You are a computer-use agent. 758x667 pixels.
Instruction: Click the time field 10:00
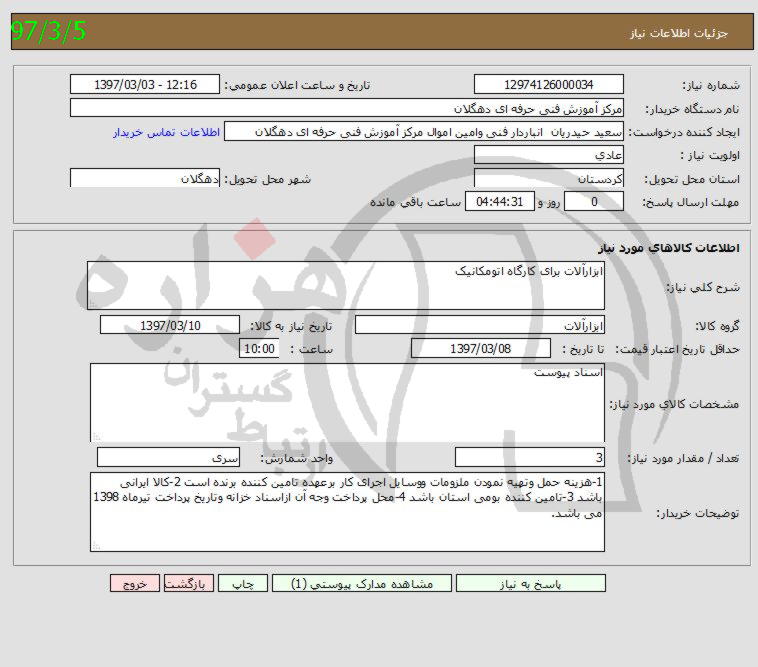(x=259, y=348)
